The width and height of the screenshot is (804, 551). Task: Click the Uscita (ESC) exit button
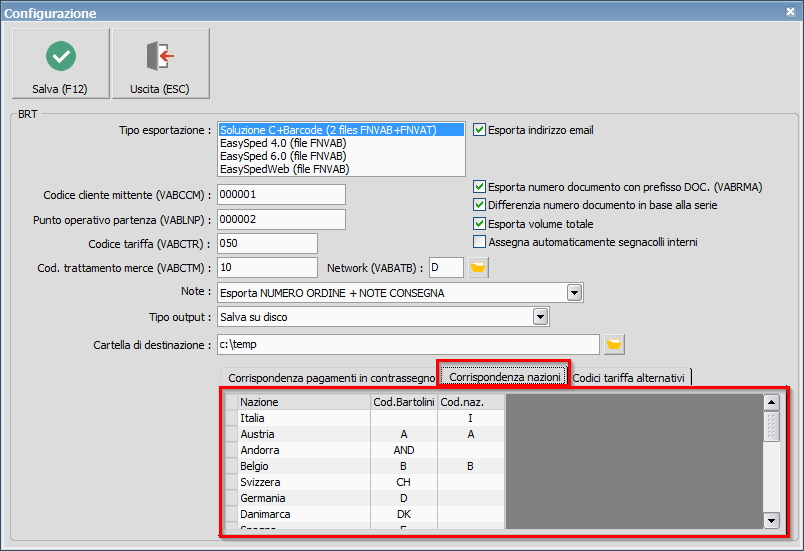160,63
